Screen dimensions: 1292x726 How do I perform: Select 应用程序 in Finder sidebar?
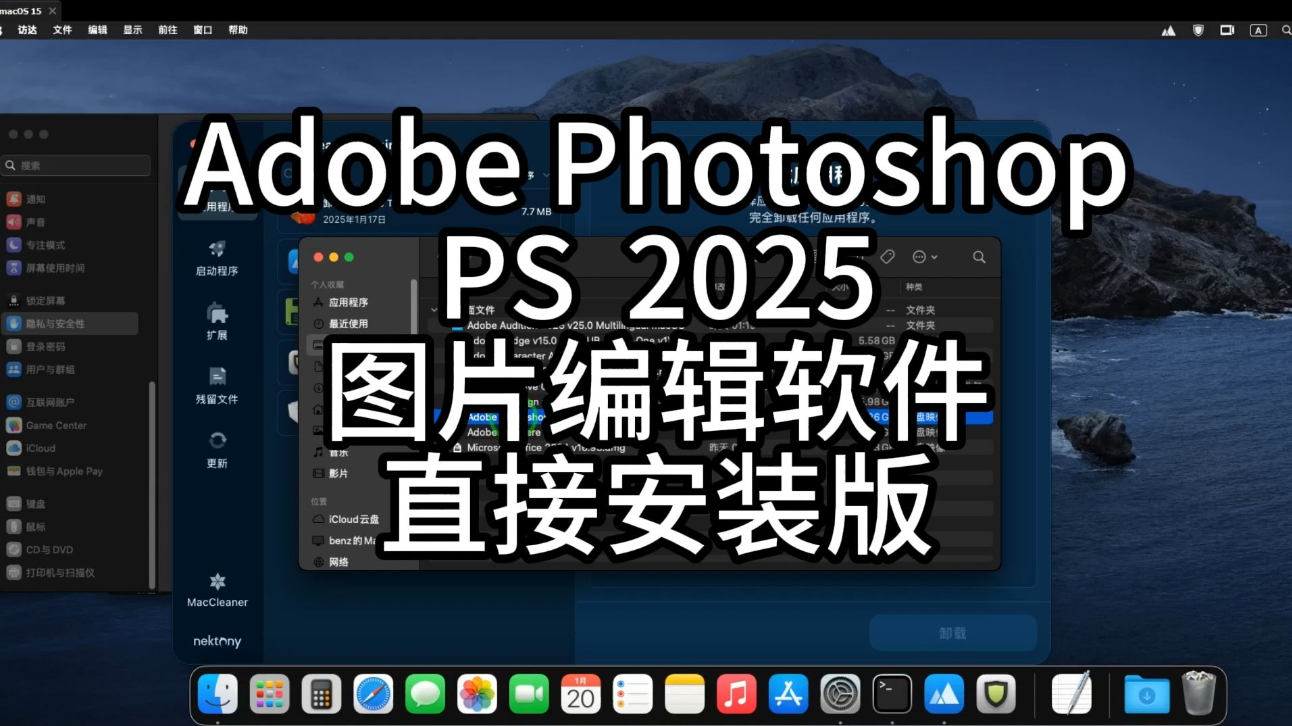coord(340,302)
